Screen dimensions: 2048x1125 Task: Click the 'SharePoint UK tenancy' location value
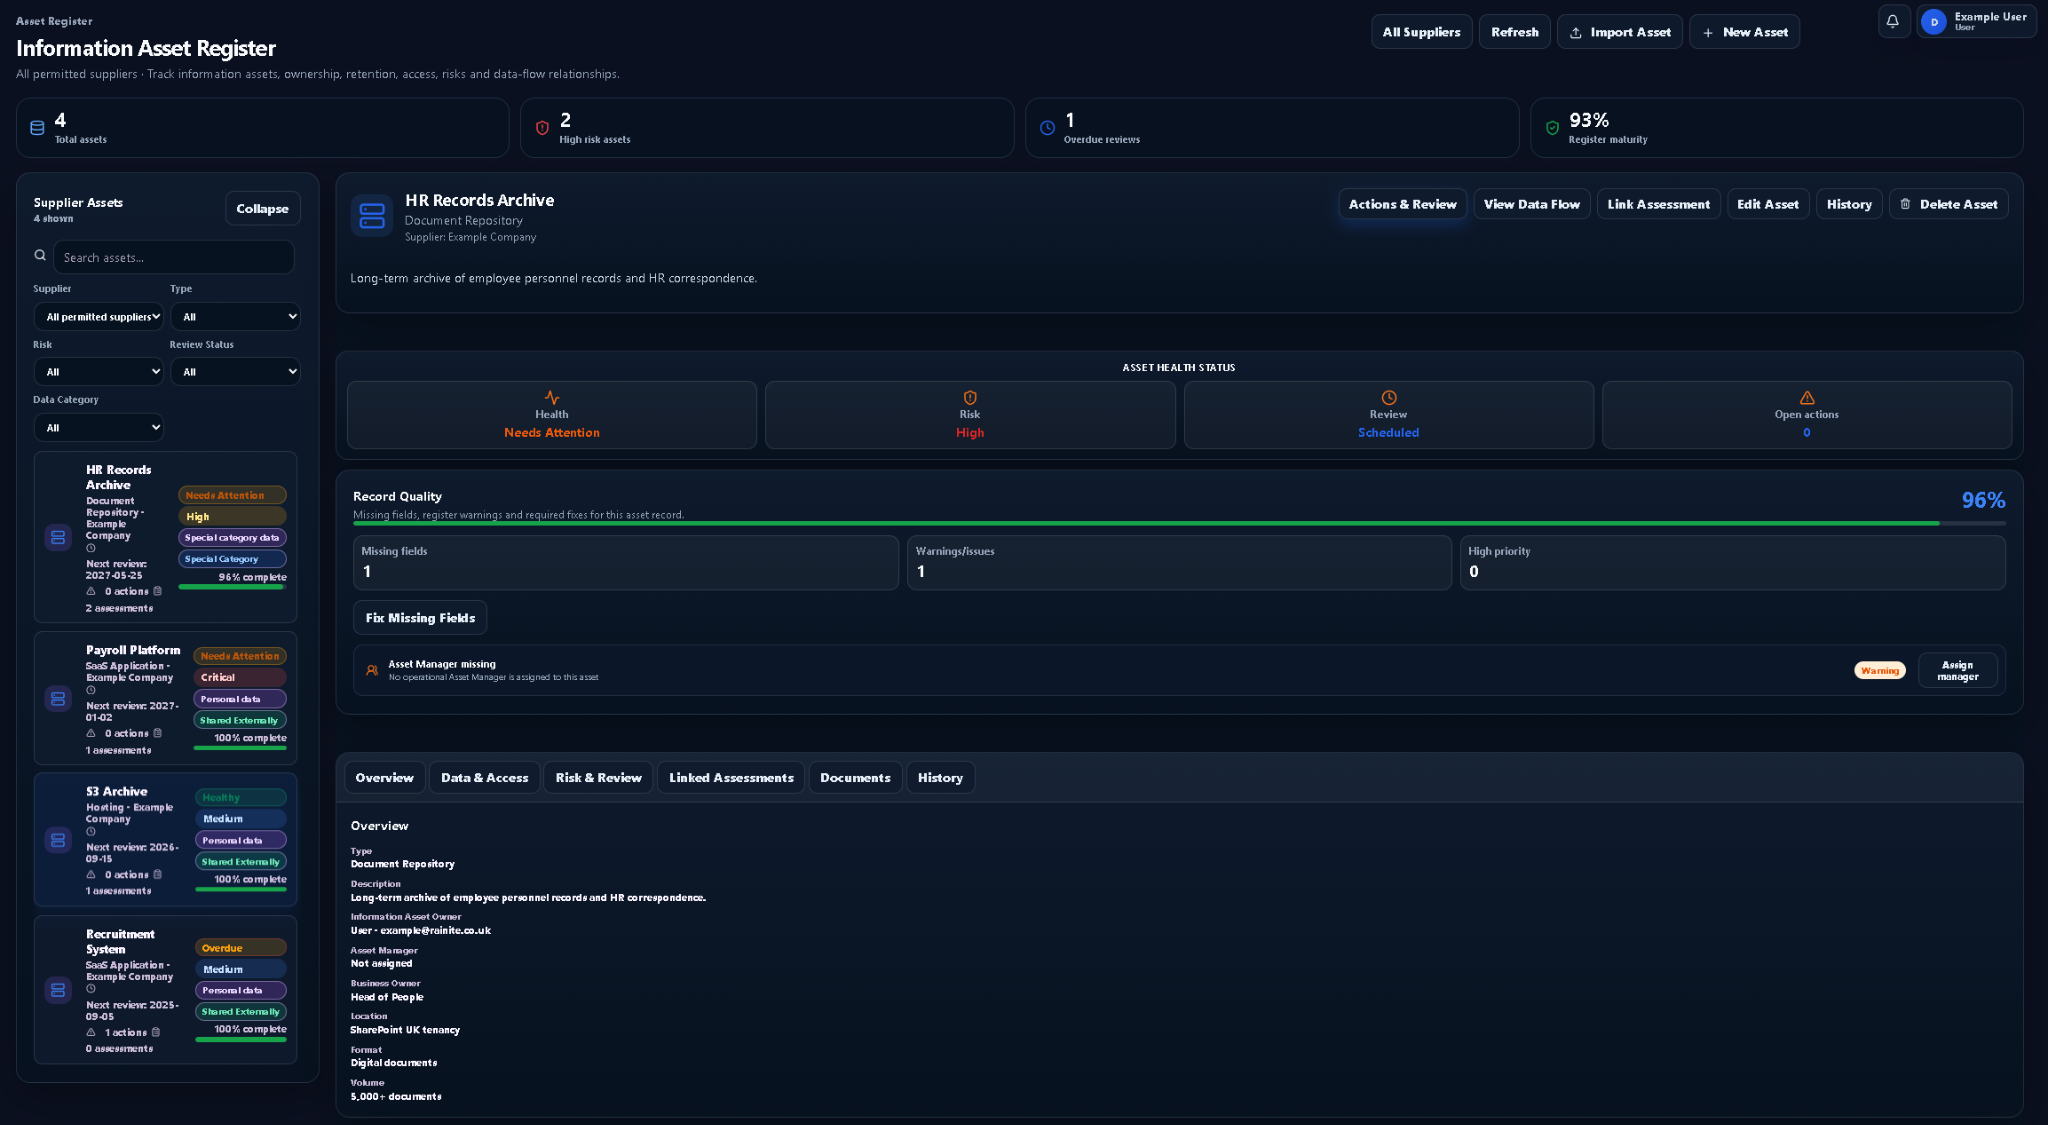(405, 1029)
